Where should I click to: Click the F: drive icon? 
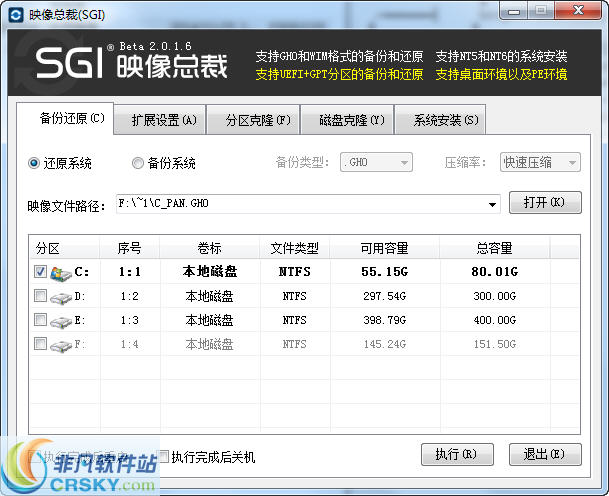[x=61, y=346]
